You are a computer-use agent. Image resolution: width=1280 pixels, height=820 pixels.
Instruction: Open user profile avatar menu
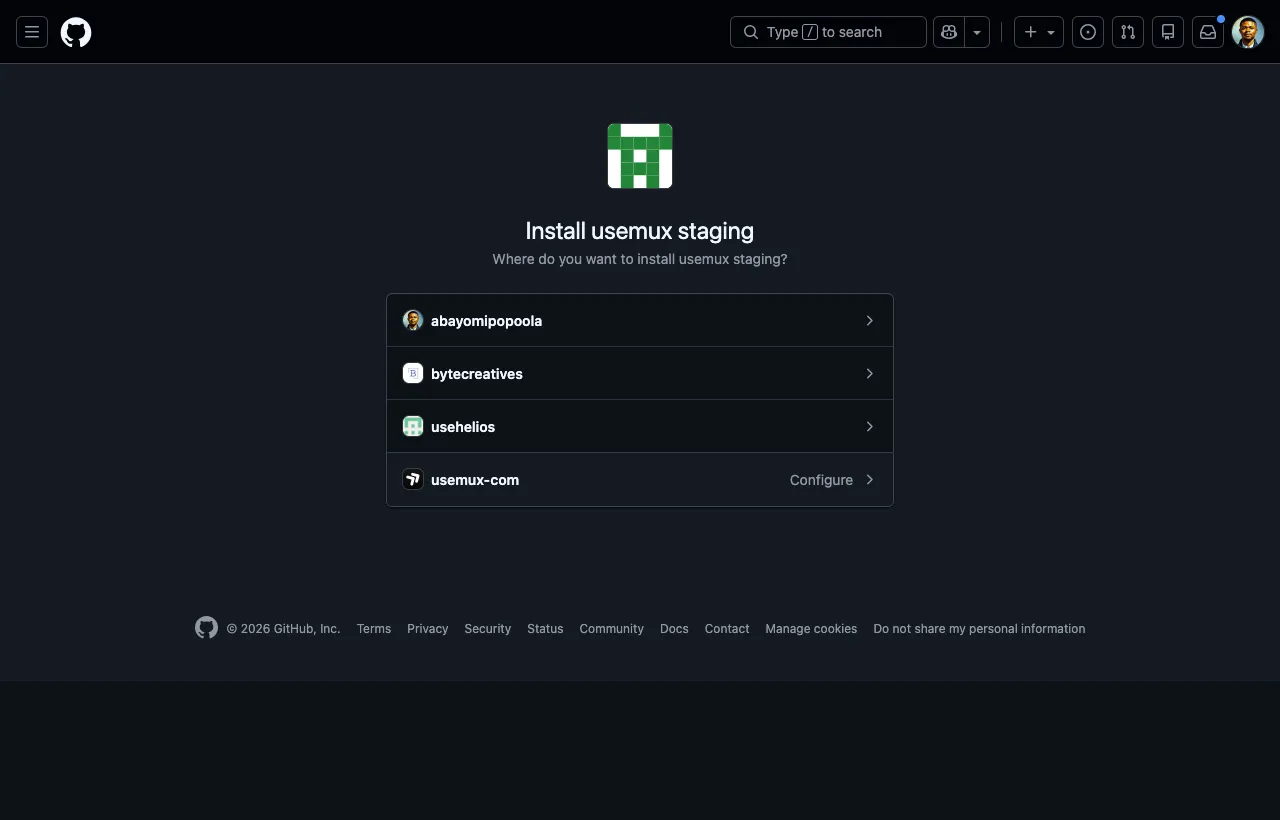[x=1248, y=32]
